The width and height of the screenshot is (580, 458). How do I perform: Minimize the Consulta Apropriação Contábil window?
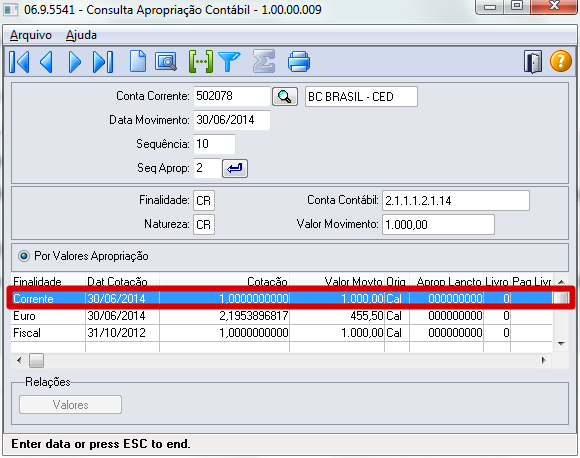490,6
